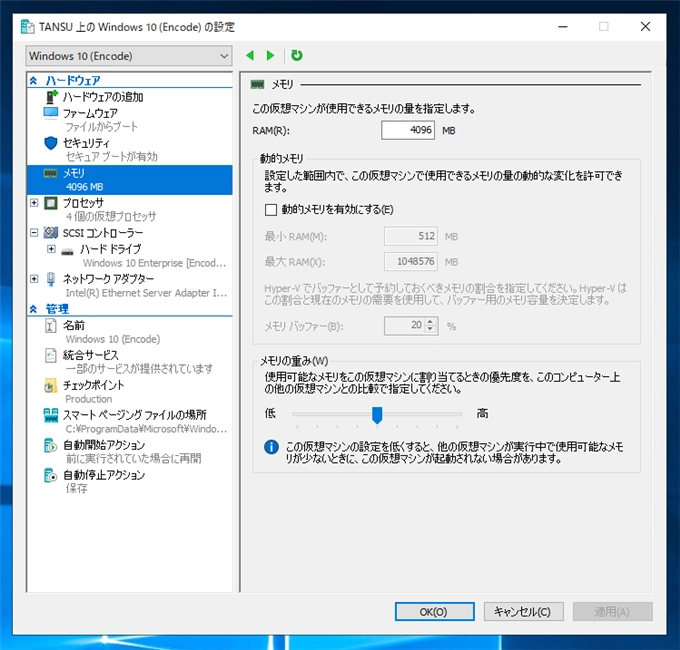Click the window title bar settings icon
Image resolution: width=680 pixels, height=650 pixels.
point(27,27)
